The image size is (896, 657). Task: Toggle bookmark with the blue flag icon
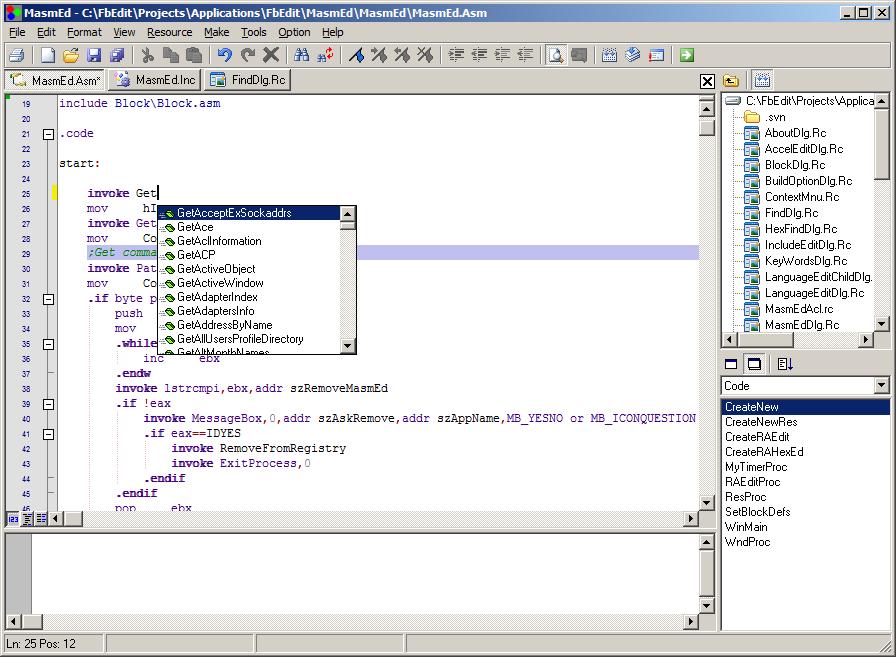point(356,55)
